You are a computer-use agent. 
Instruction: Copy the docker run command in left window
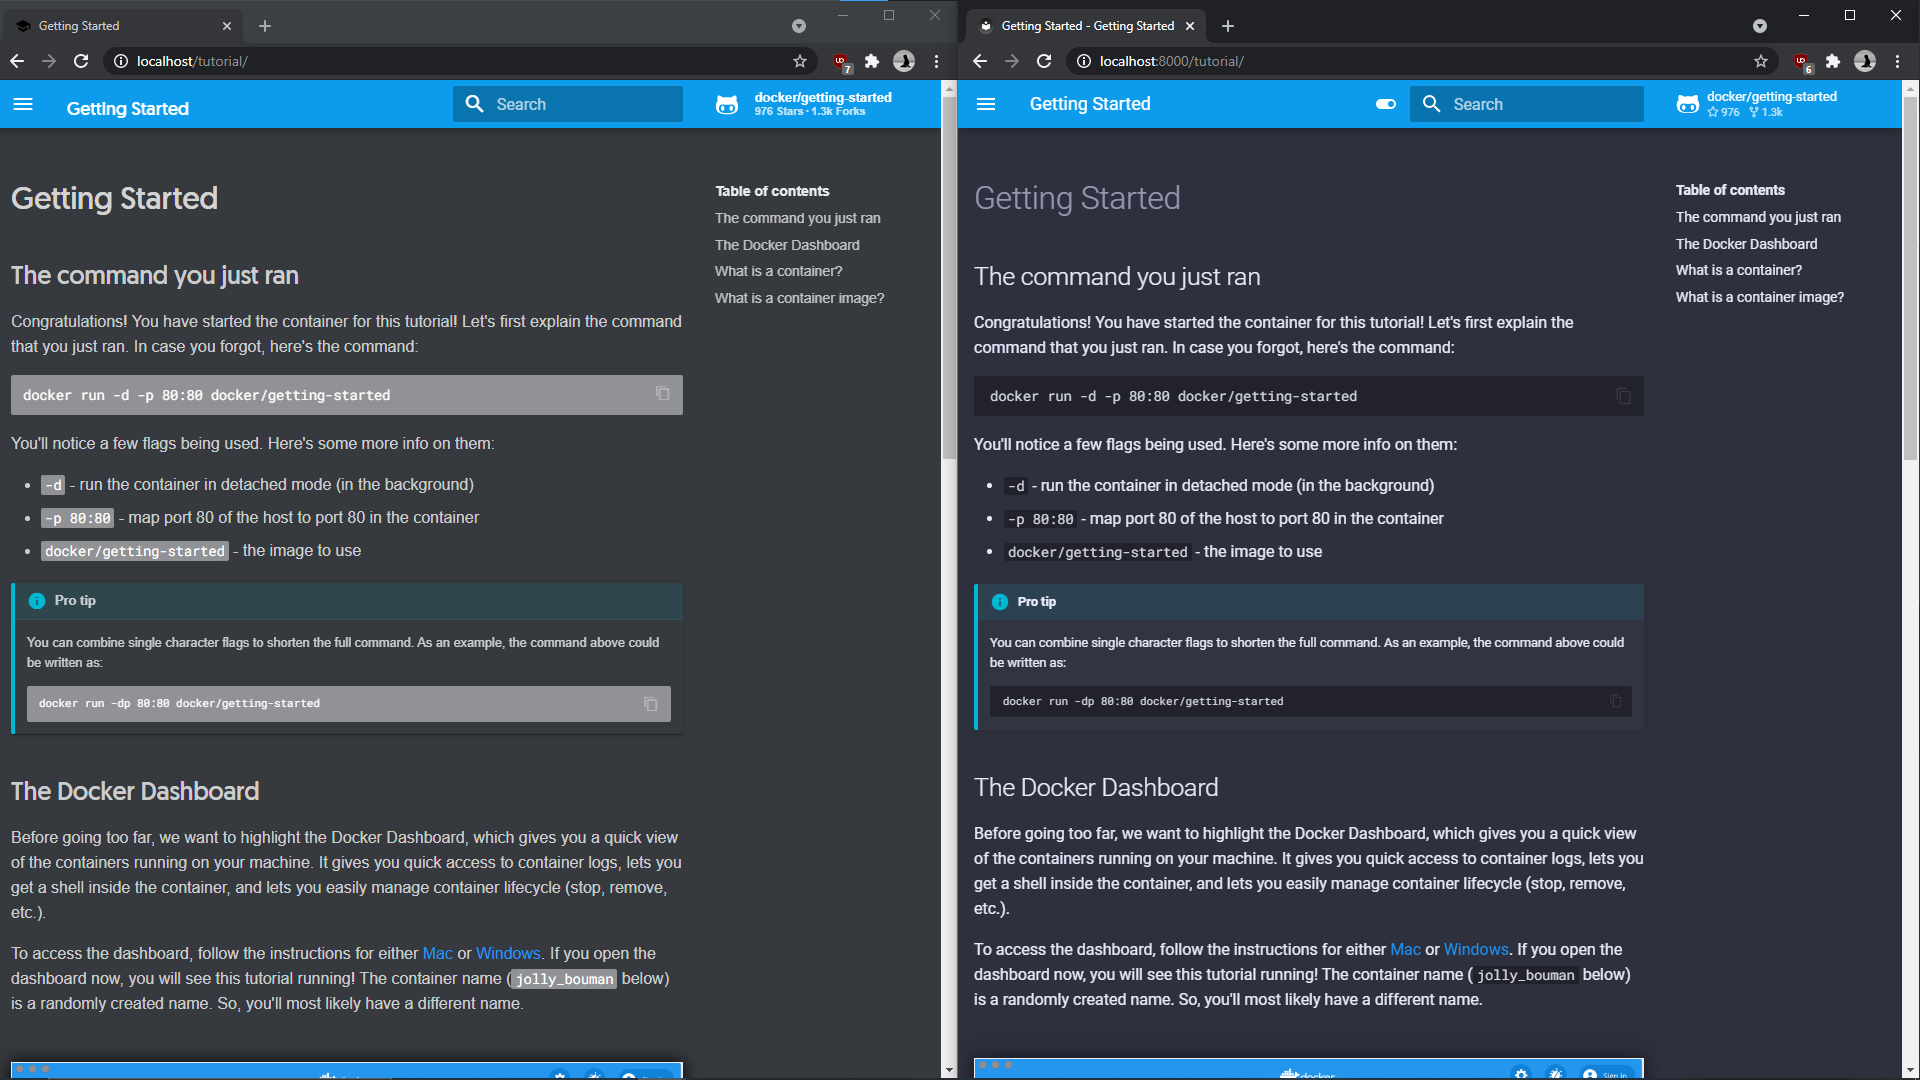click(662, 394)
